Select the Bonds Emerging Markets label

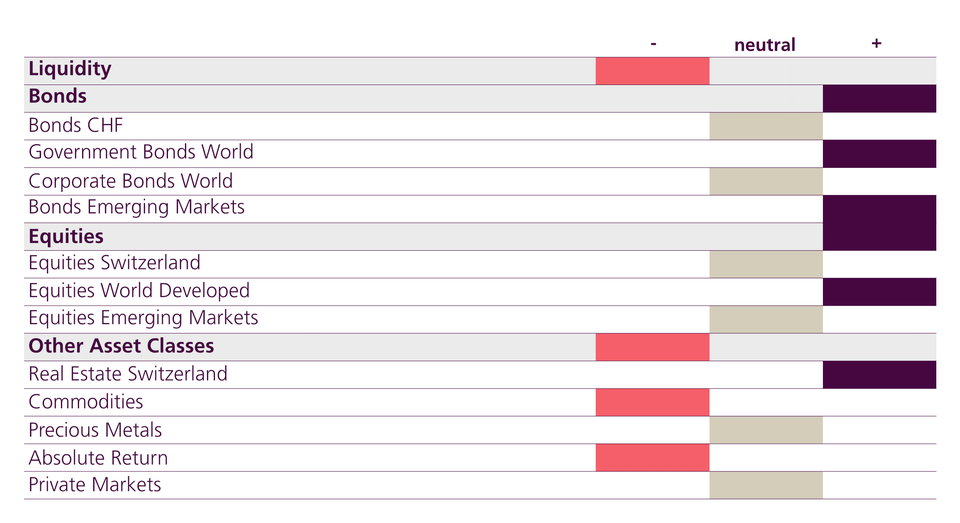pyautogui.click(x=136, y=208)
